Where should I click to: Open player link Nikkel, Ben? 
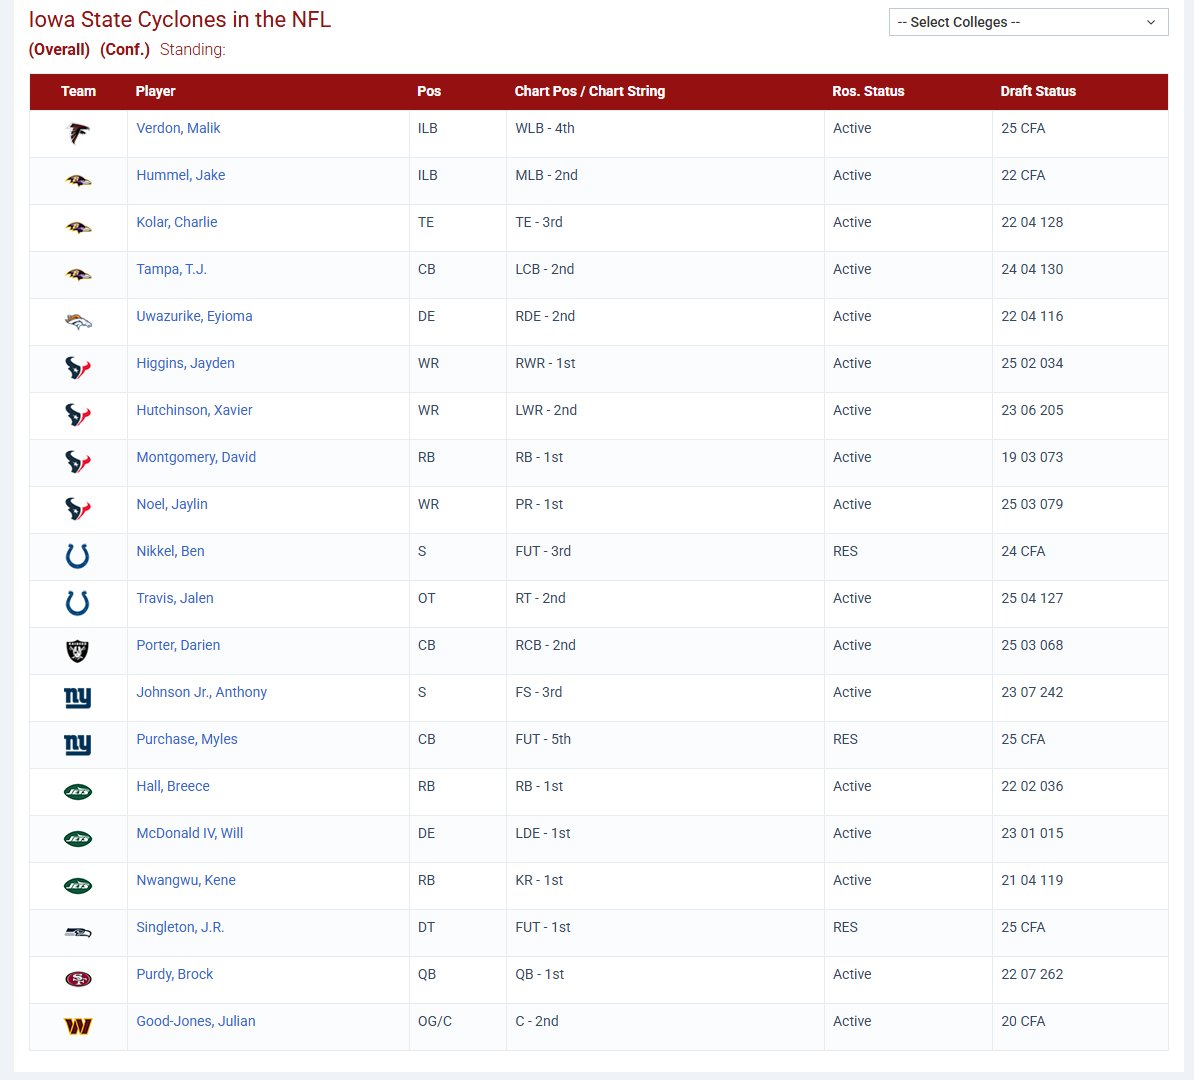pos(170,551)
